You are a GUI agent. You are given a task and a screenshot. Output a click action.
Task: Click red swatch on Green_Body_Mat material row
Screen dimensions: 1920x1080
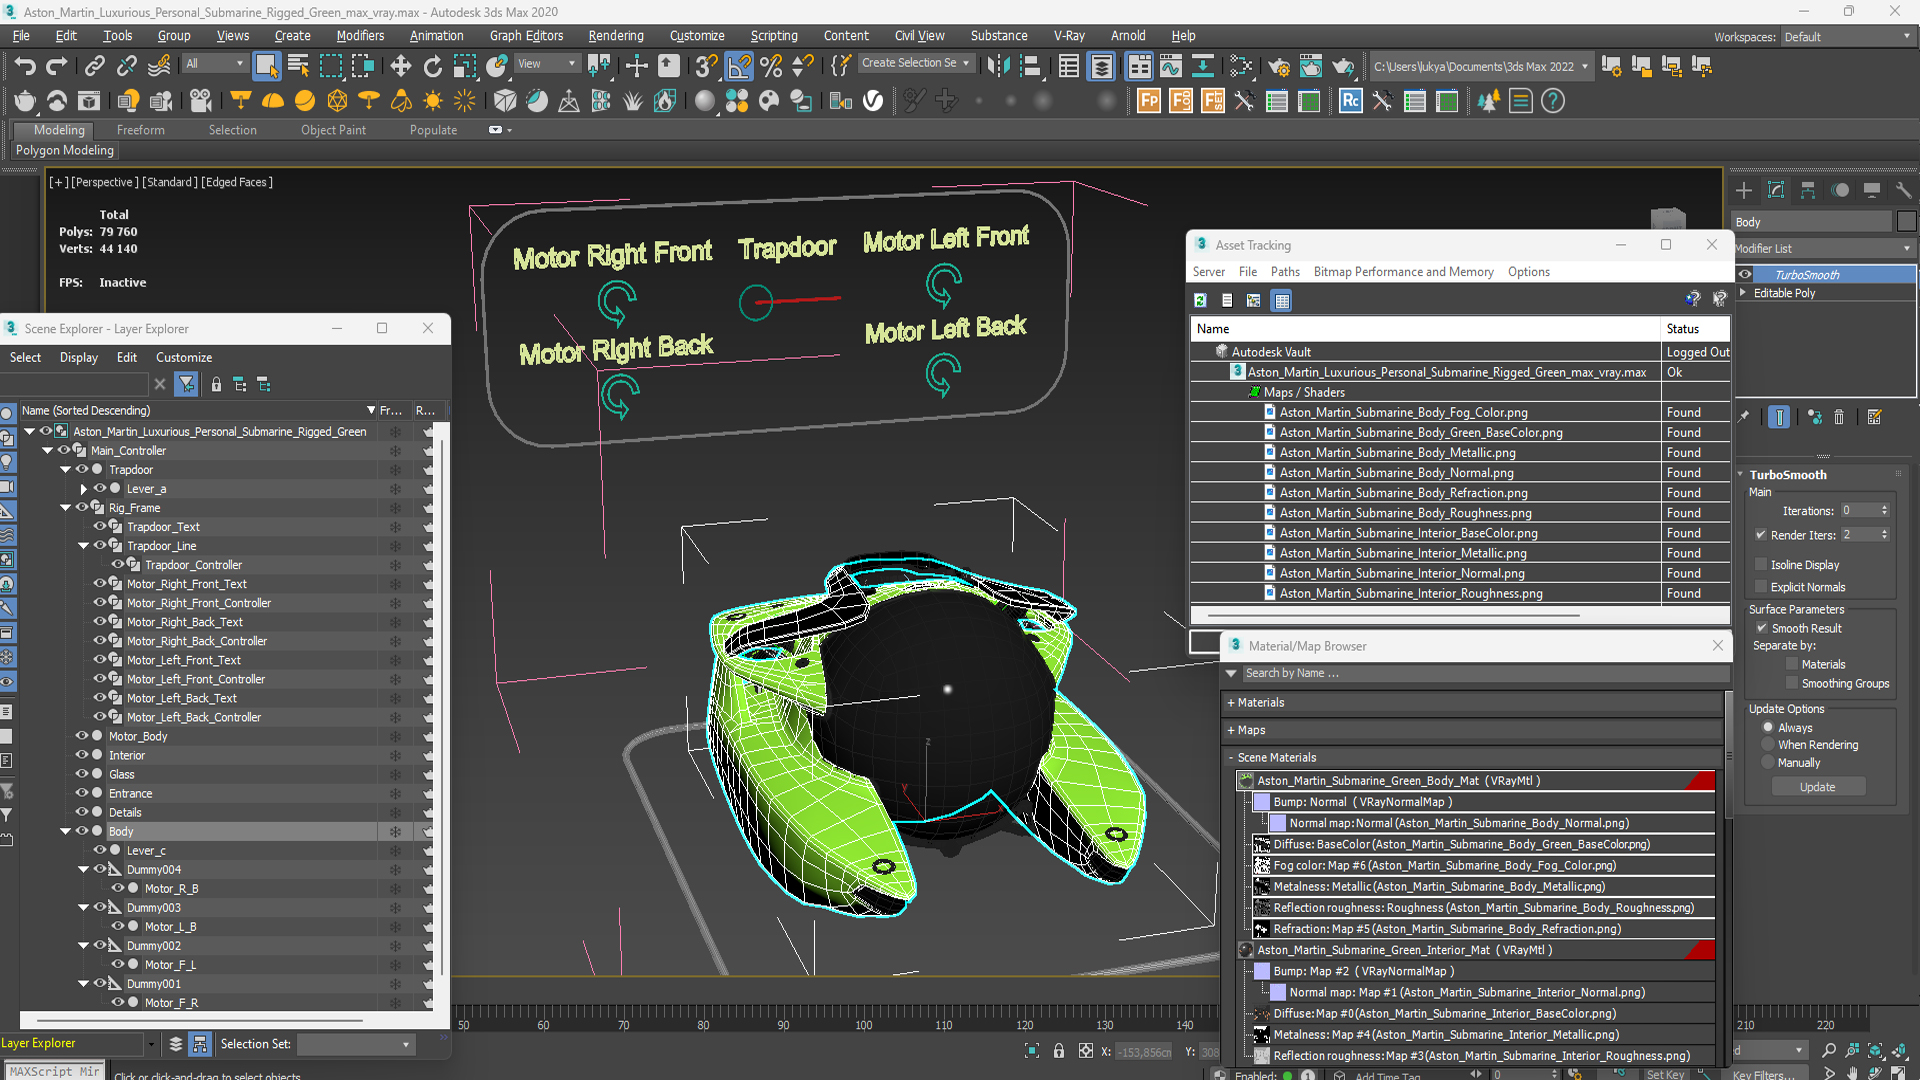tap(1700, 781)
